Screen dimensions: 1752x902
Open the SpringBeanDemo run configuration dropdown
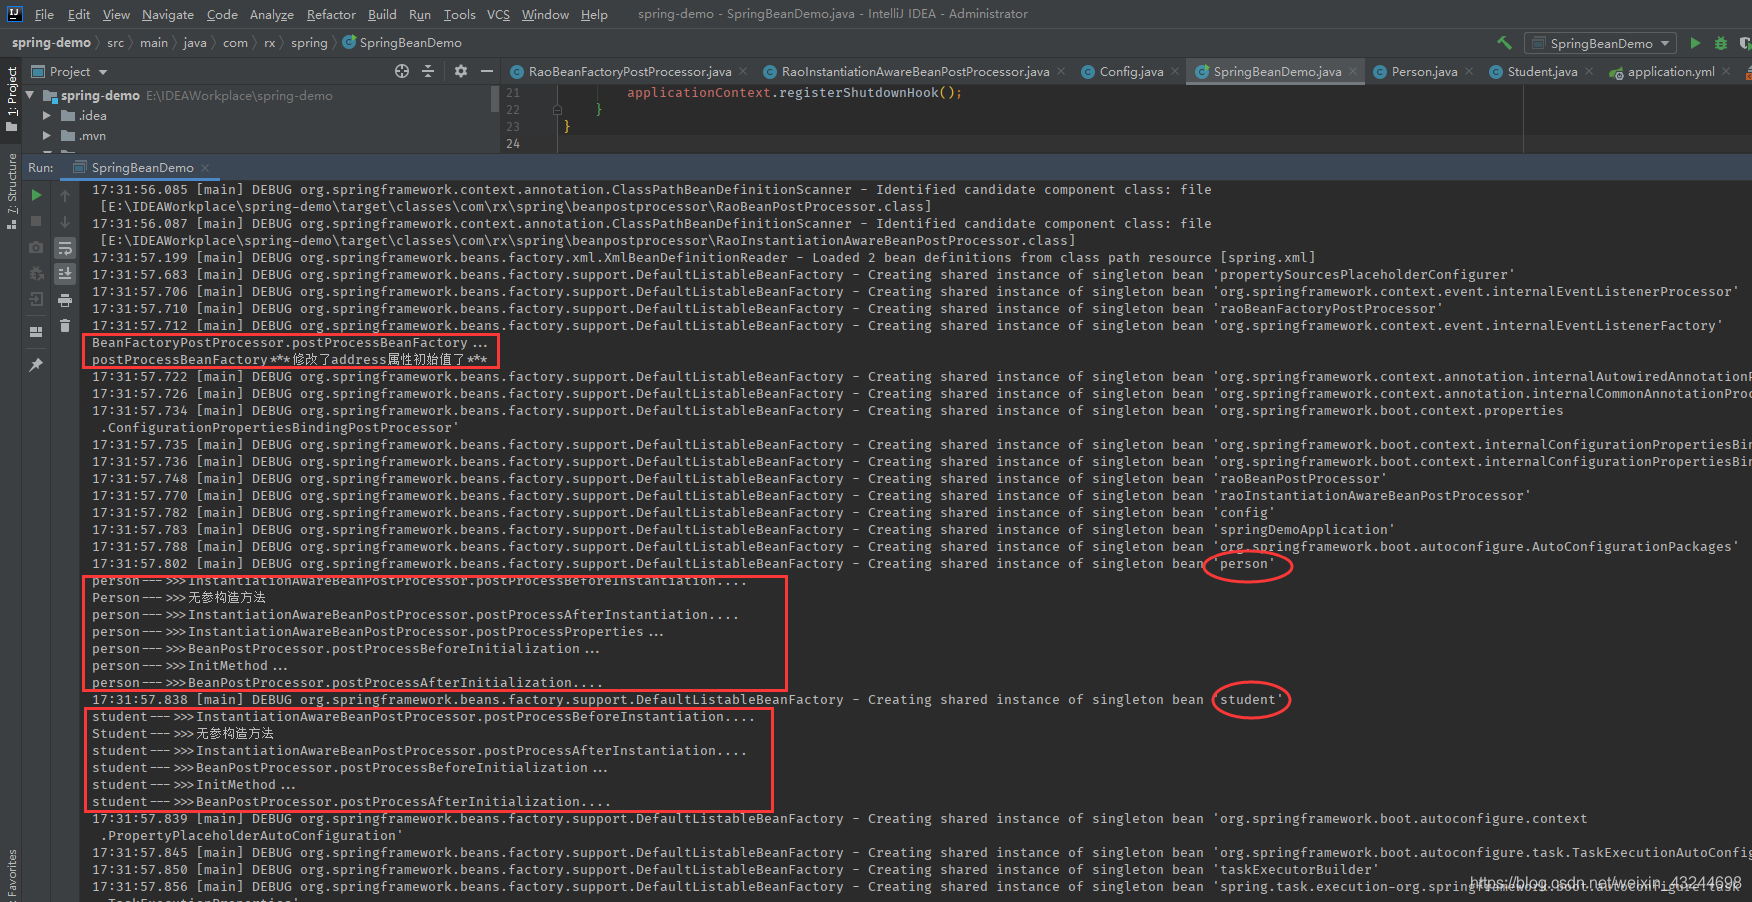coord(1600,43)
